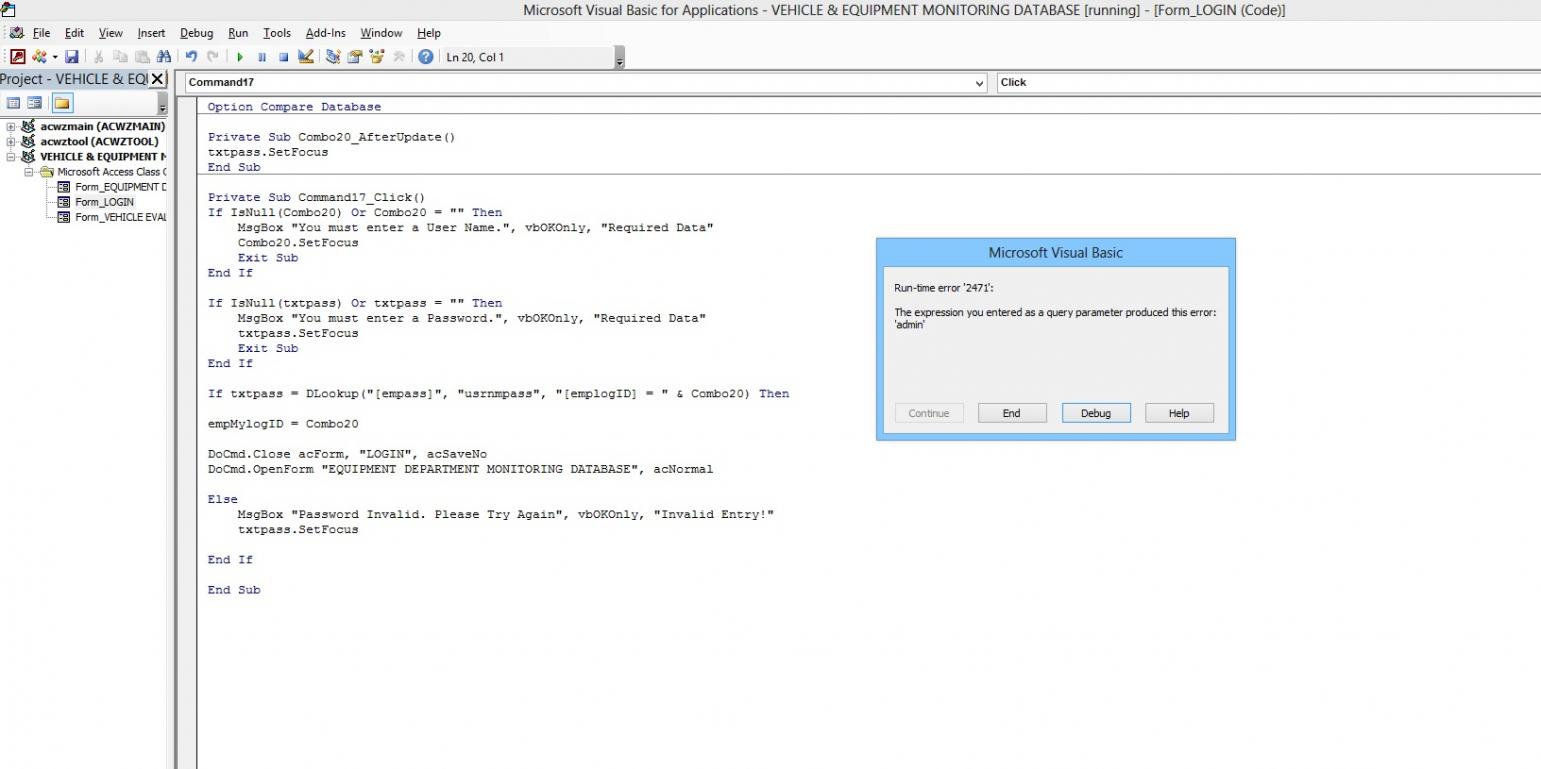The height and width of the screenshot is (769, 1541).
Task: Click End in the error dialog
Action: coord(1012,413)
